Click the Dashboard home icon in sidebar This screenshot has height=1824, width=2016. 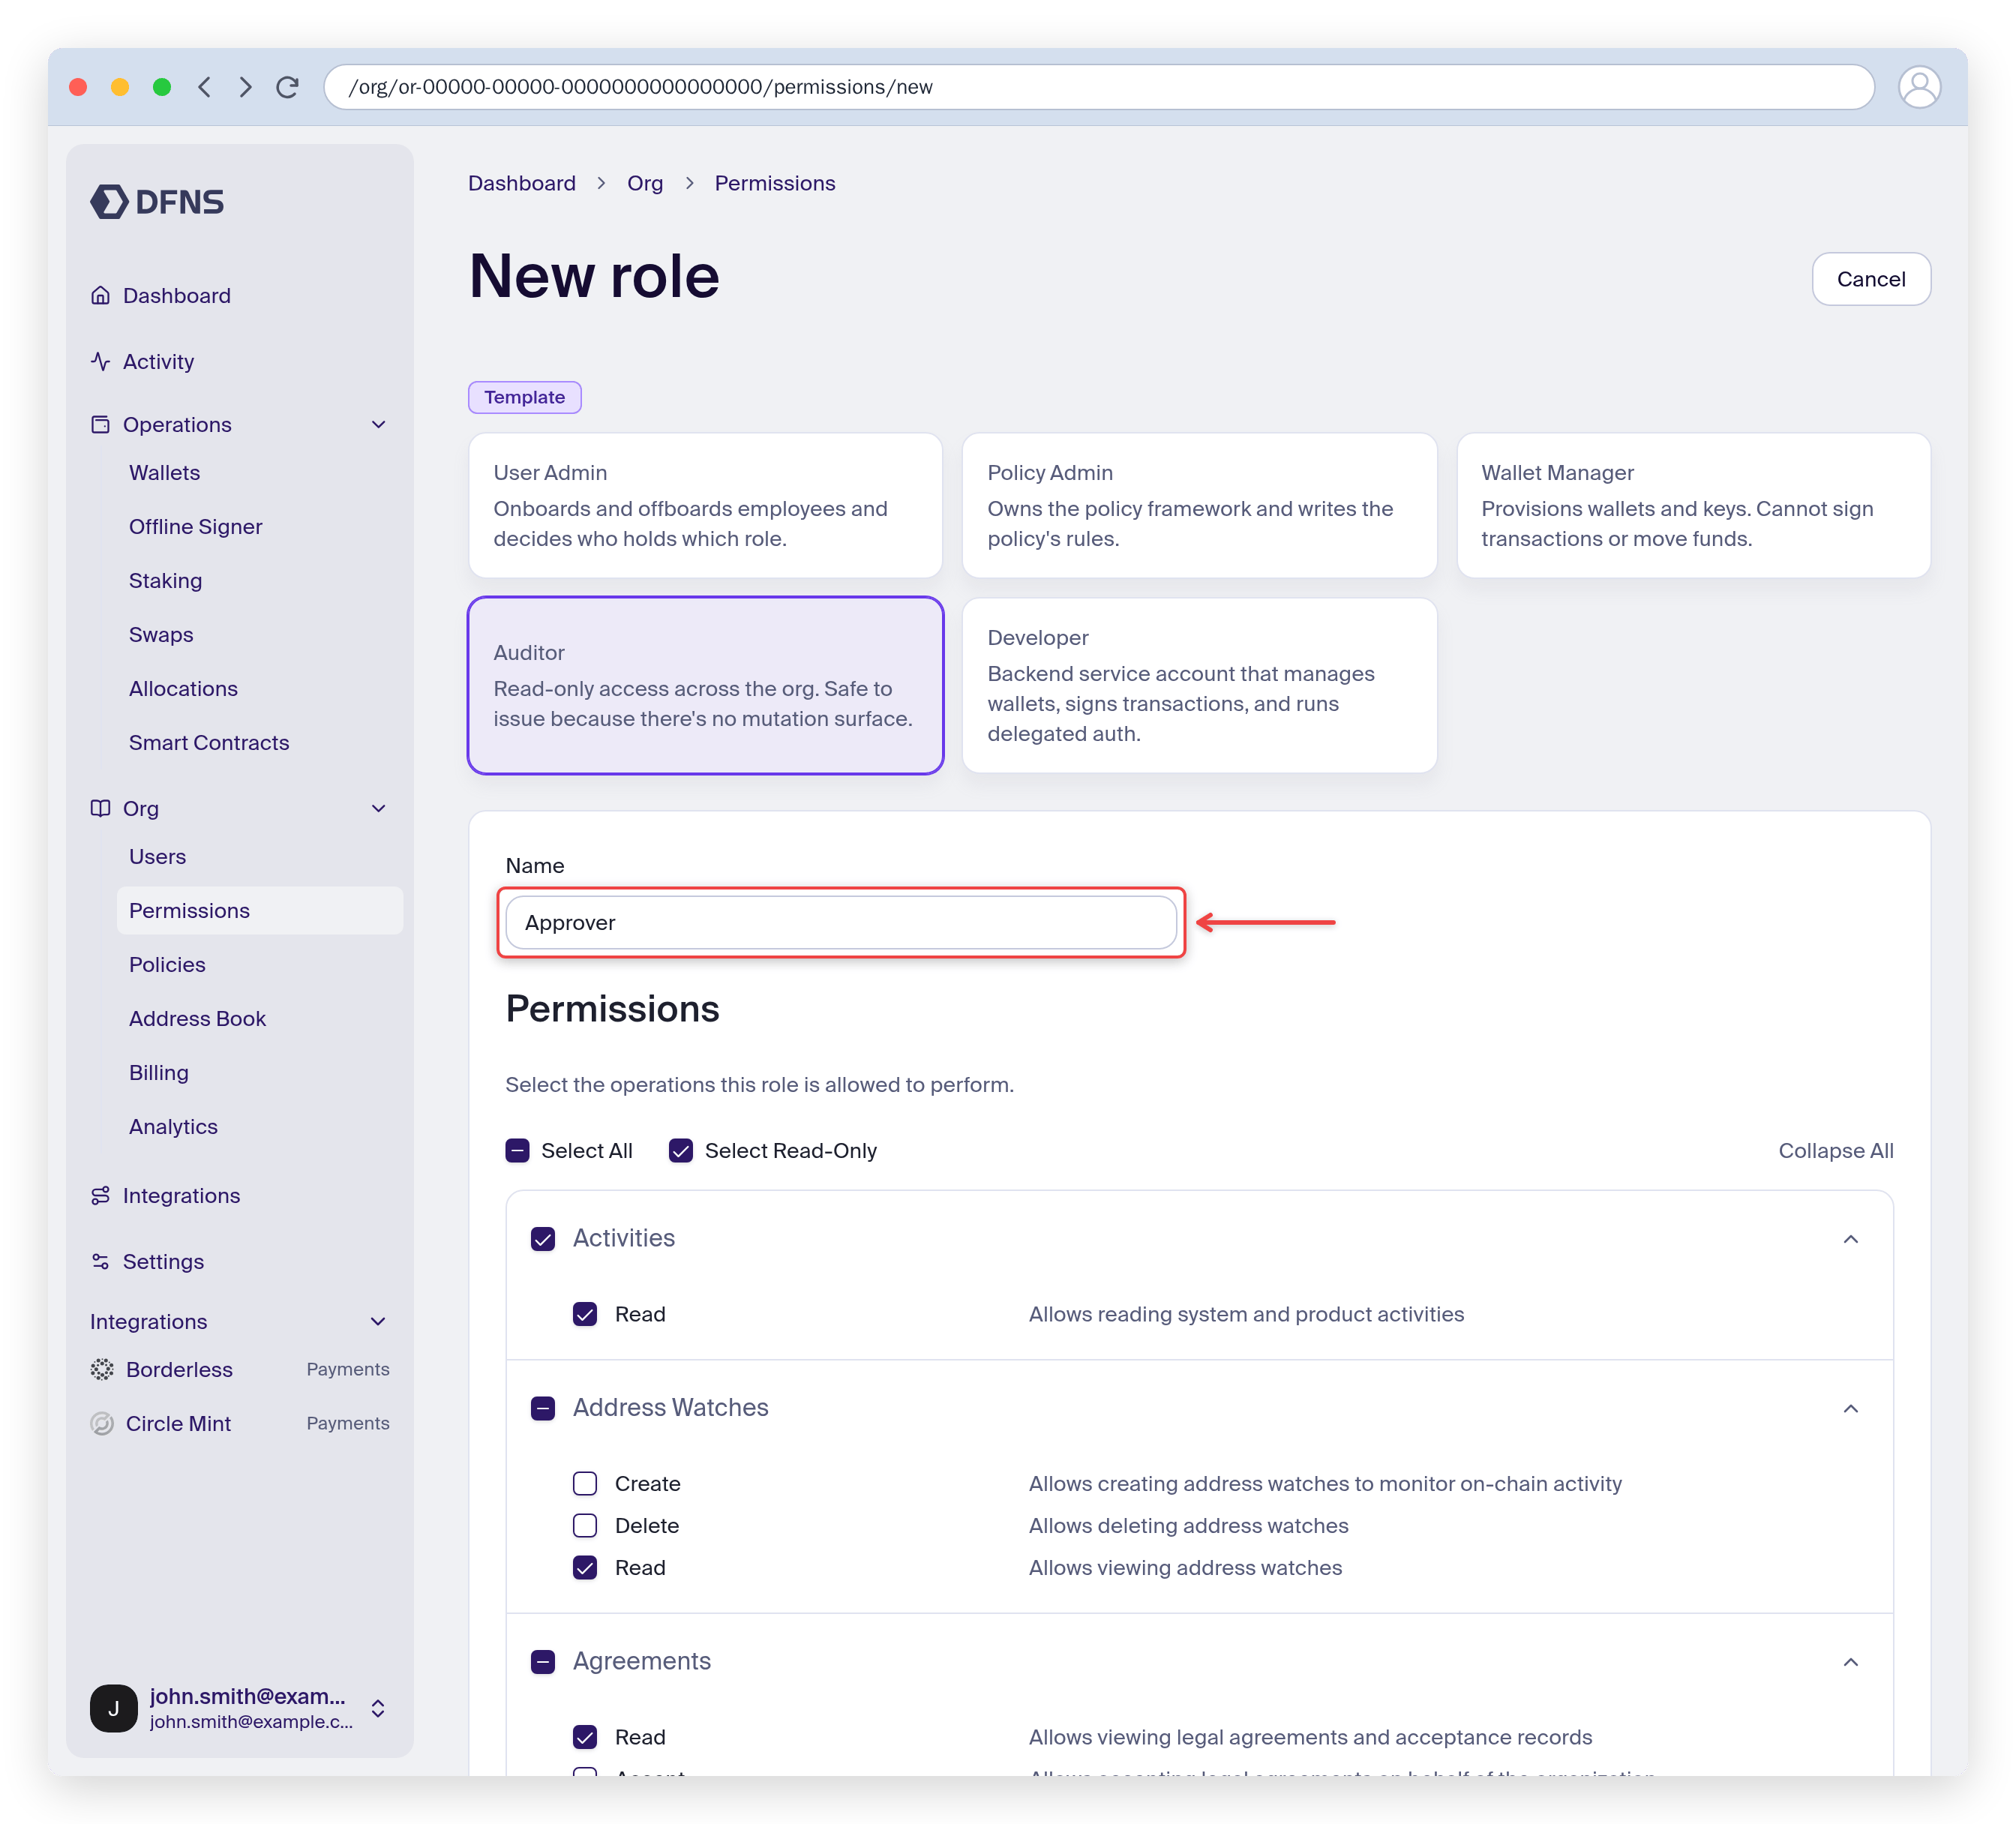pos(100,295)
